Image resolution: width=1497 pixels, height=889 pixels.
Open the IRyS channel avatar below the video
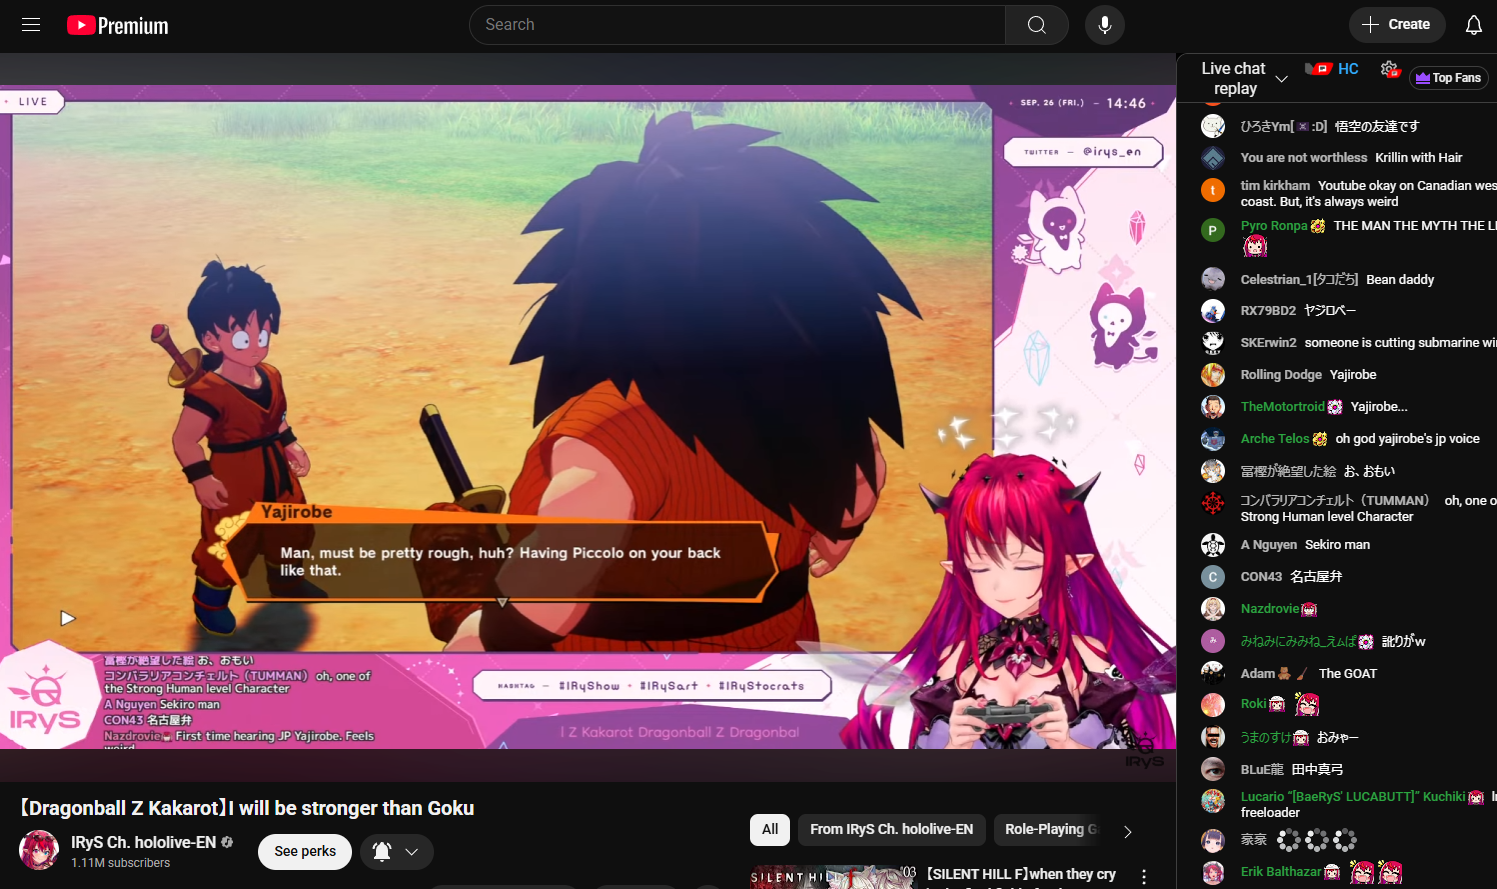click(x=39, y=850)
